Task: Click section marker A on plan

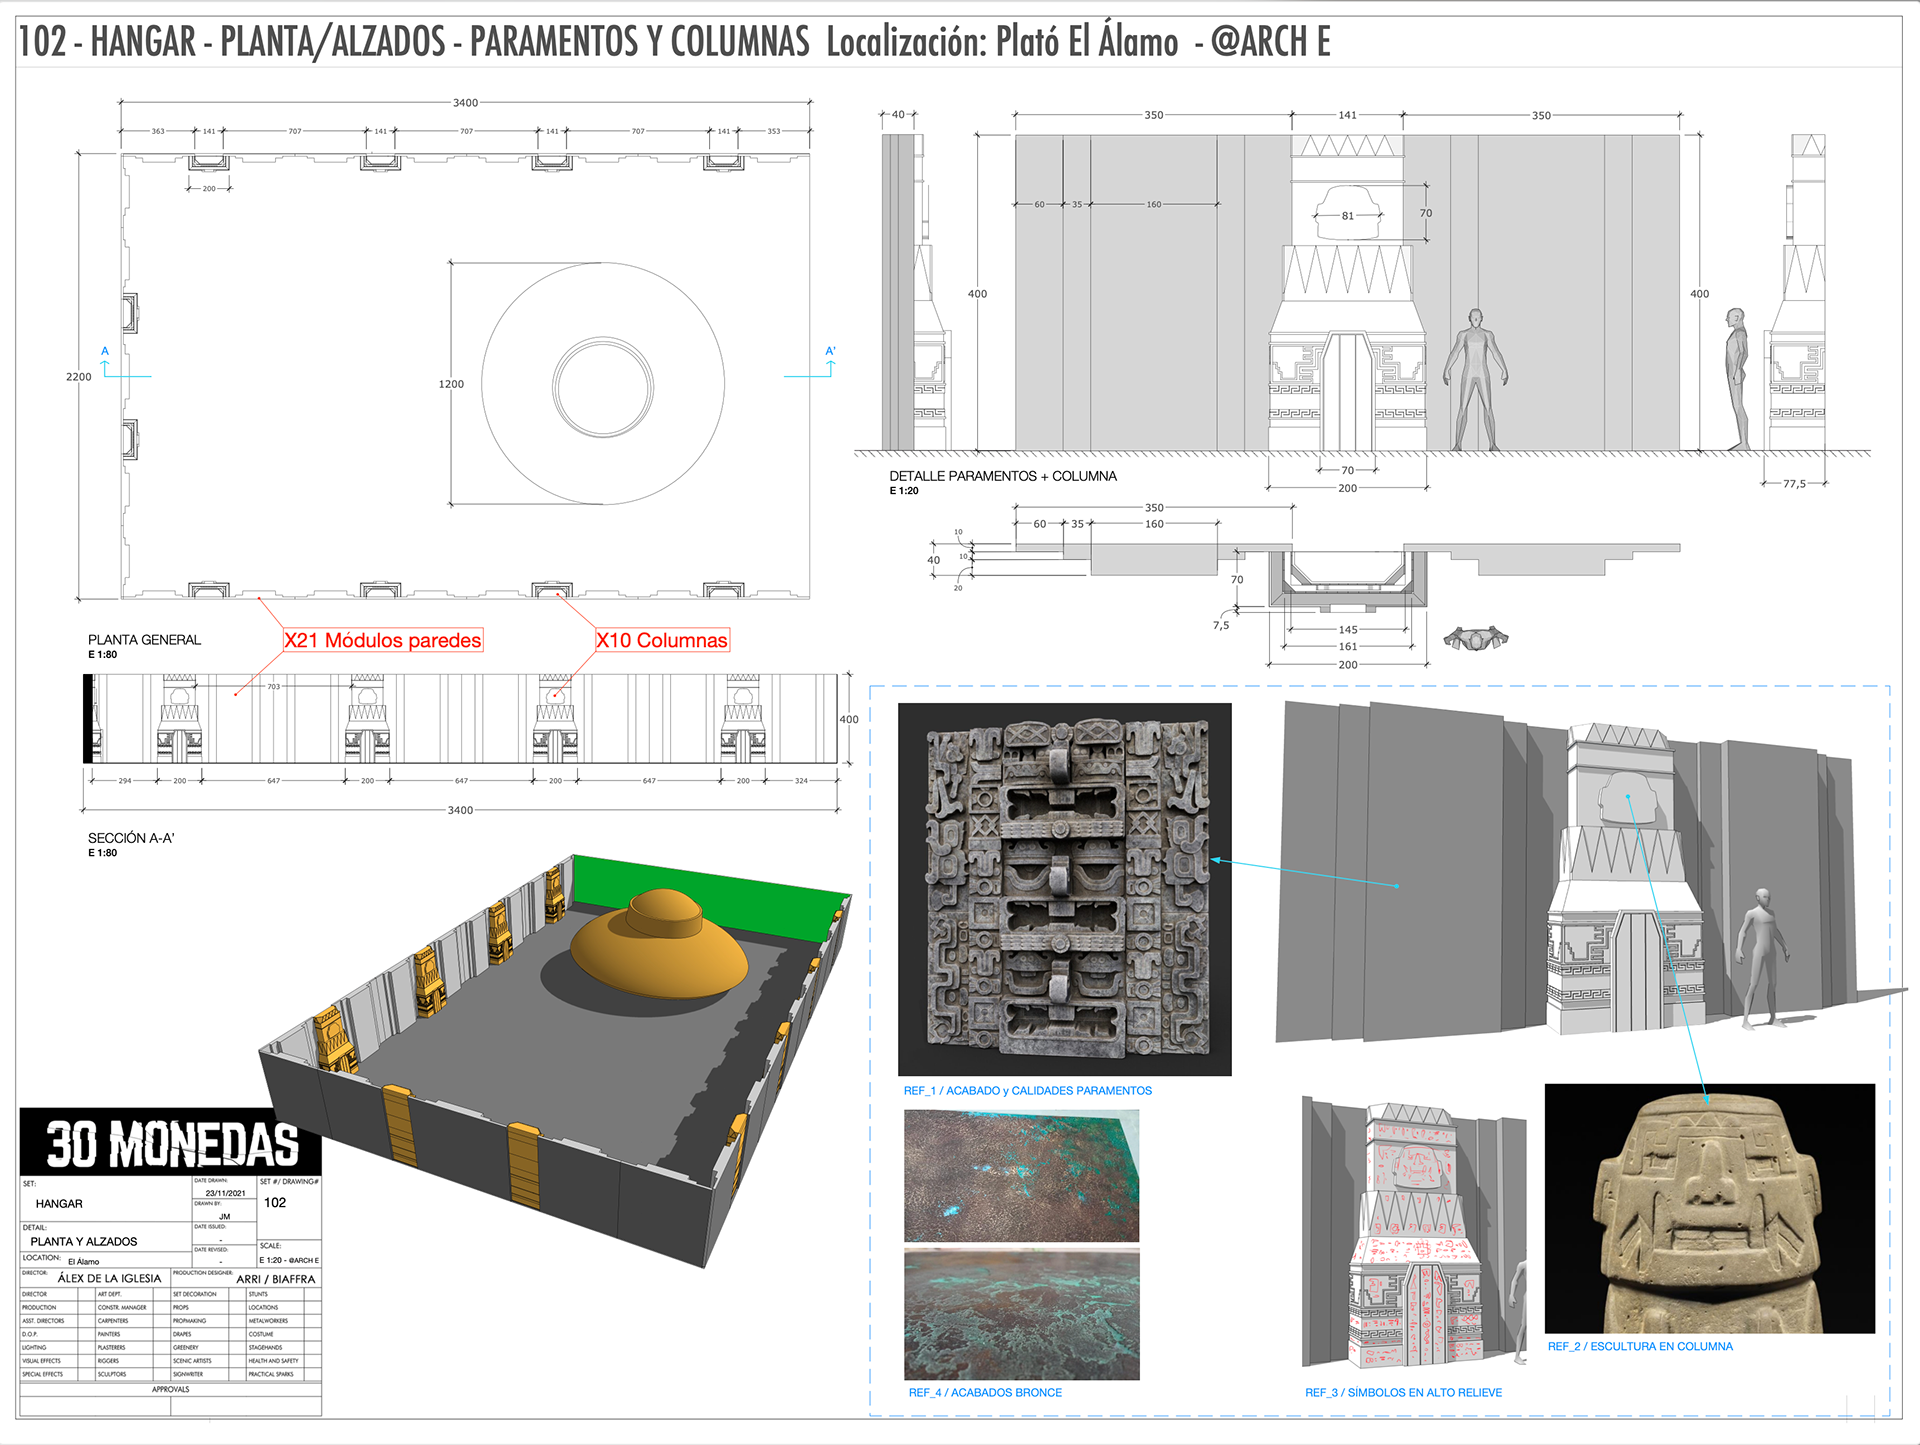Action: 105,352
